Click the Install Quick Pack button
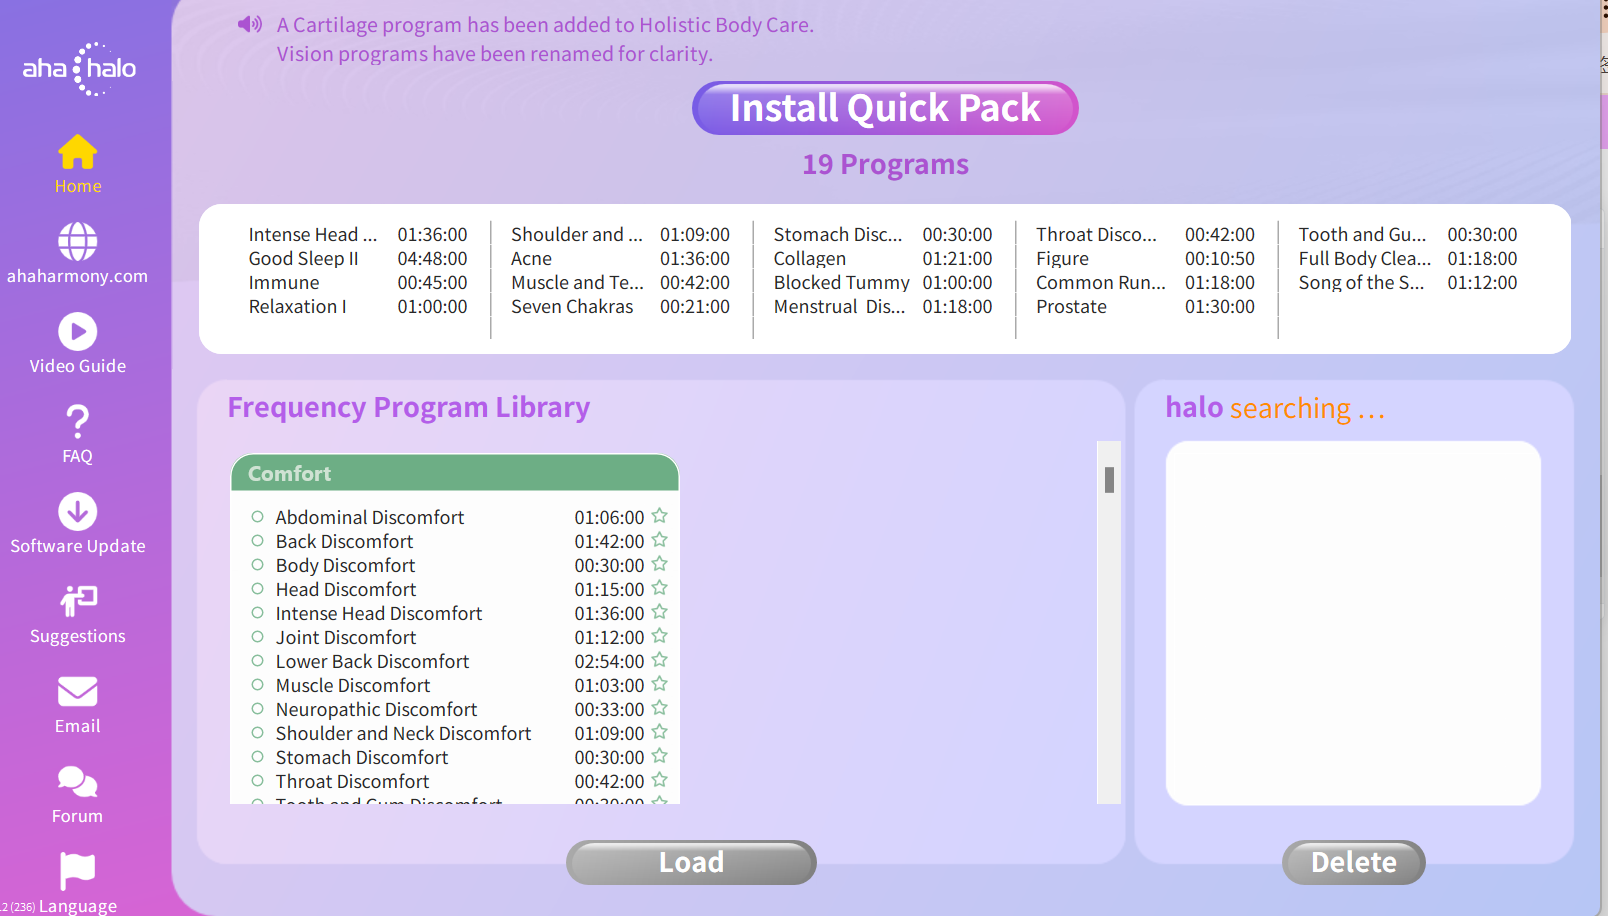 click(885, 108)
